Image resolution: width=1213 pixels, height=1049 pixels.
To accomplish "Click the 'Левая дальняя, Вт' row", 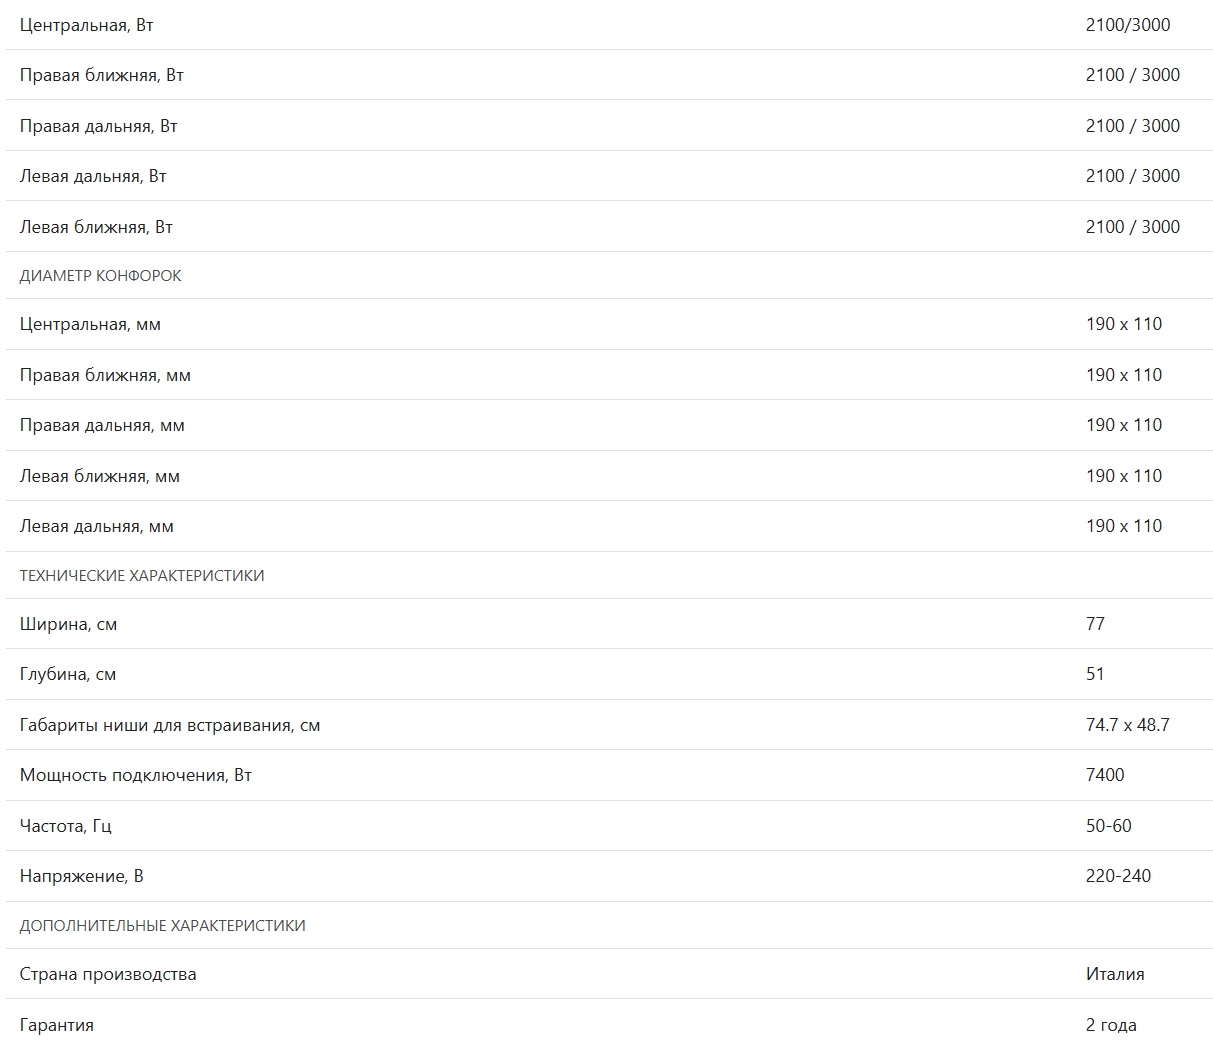I will click(609, 176).
